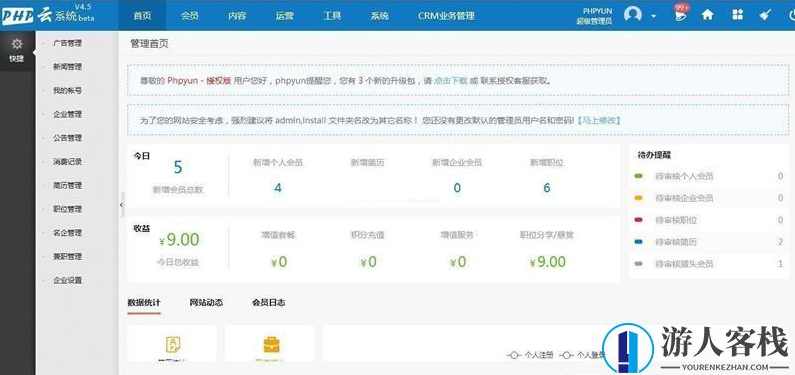
Task: Open the CRM业务管理 top menu
Action: point(446,16)
